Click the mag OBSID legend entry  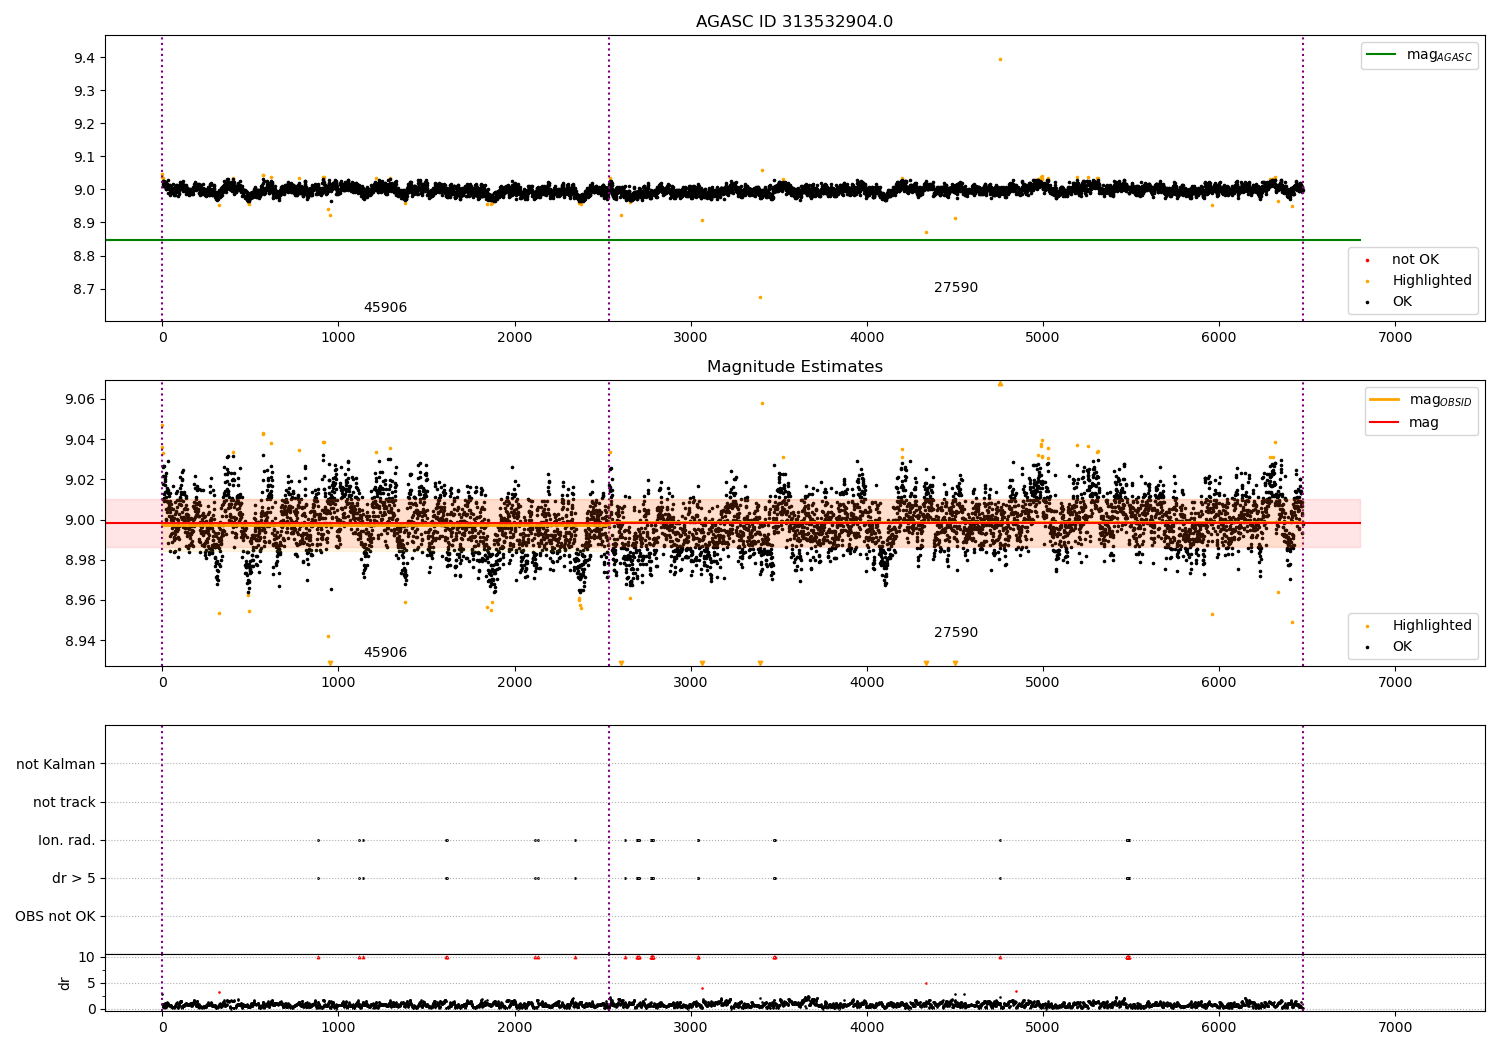point(1421,400)
